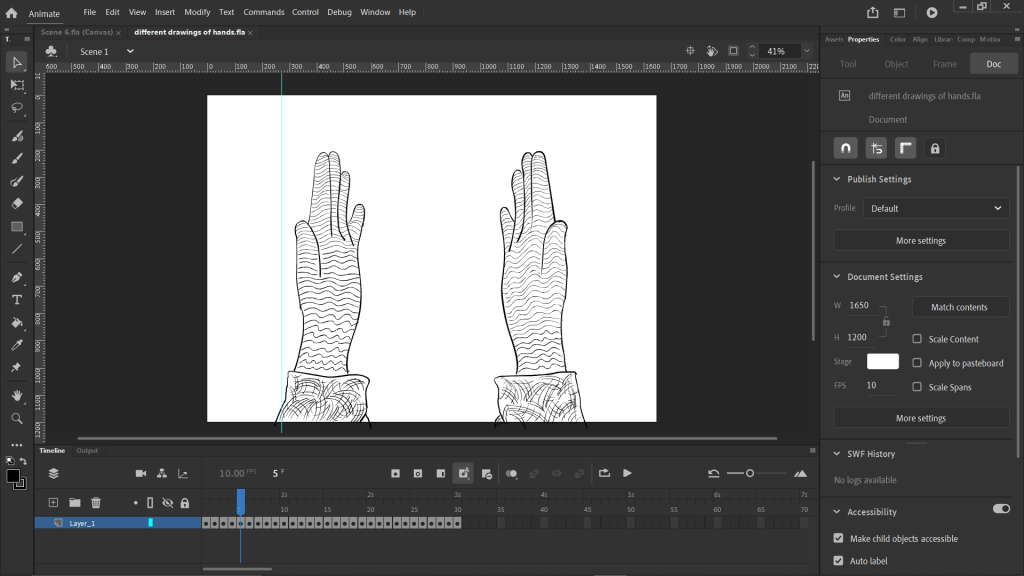
Task: Delete layer using timeline trash icon
Action: click(x=96, y=502)
